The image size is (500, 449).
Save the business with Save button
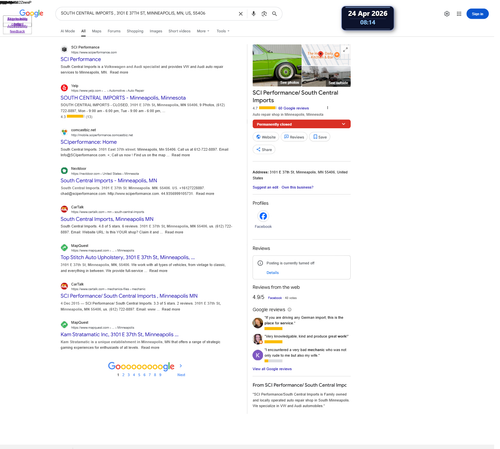tap(320, 137)
